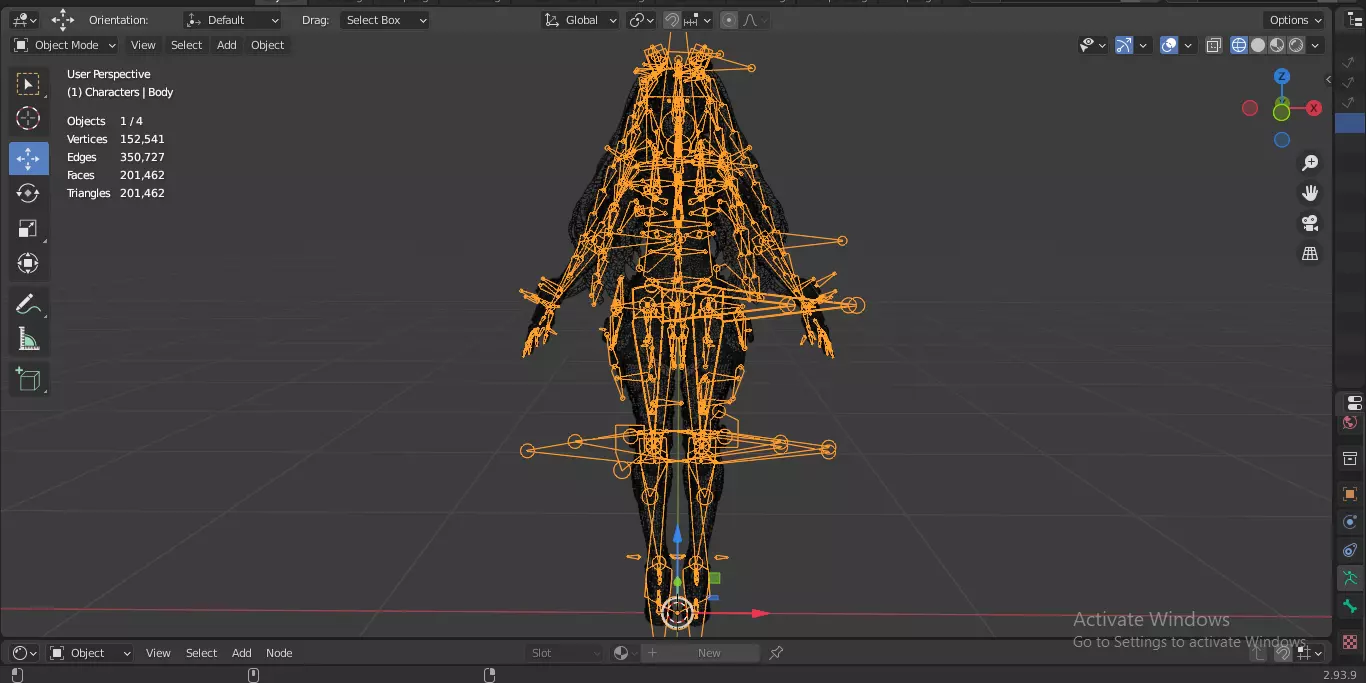Viewport: 1366px width, 683px height.
Task: Select the Annotate tool
Action: pyautogui.click(x=28, y=304)
